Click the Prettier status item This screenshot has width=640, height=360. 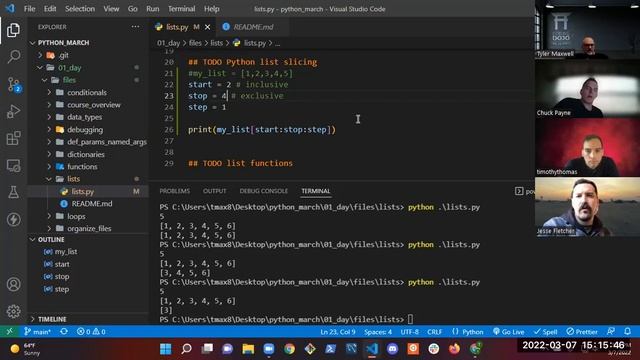click(582, 331)
